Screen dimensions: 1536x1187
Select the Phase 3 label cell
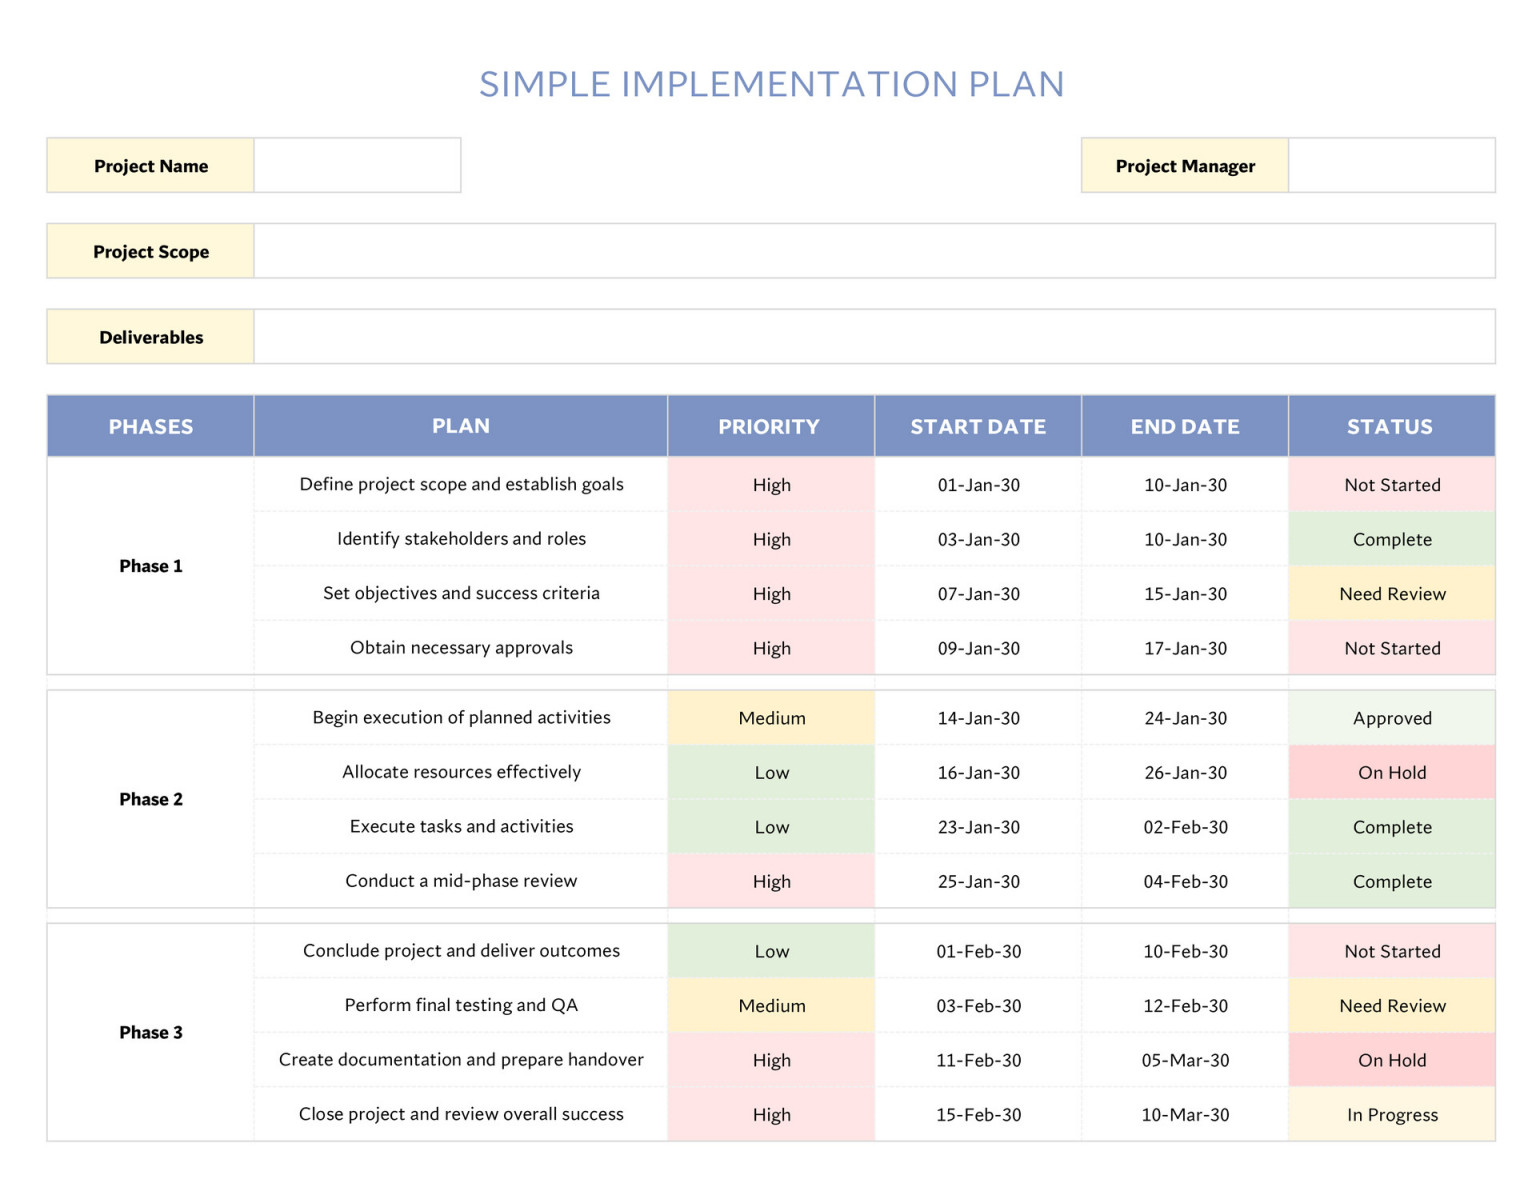tap(150, 1032)
